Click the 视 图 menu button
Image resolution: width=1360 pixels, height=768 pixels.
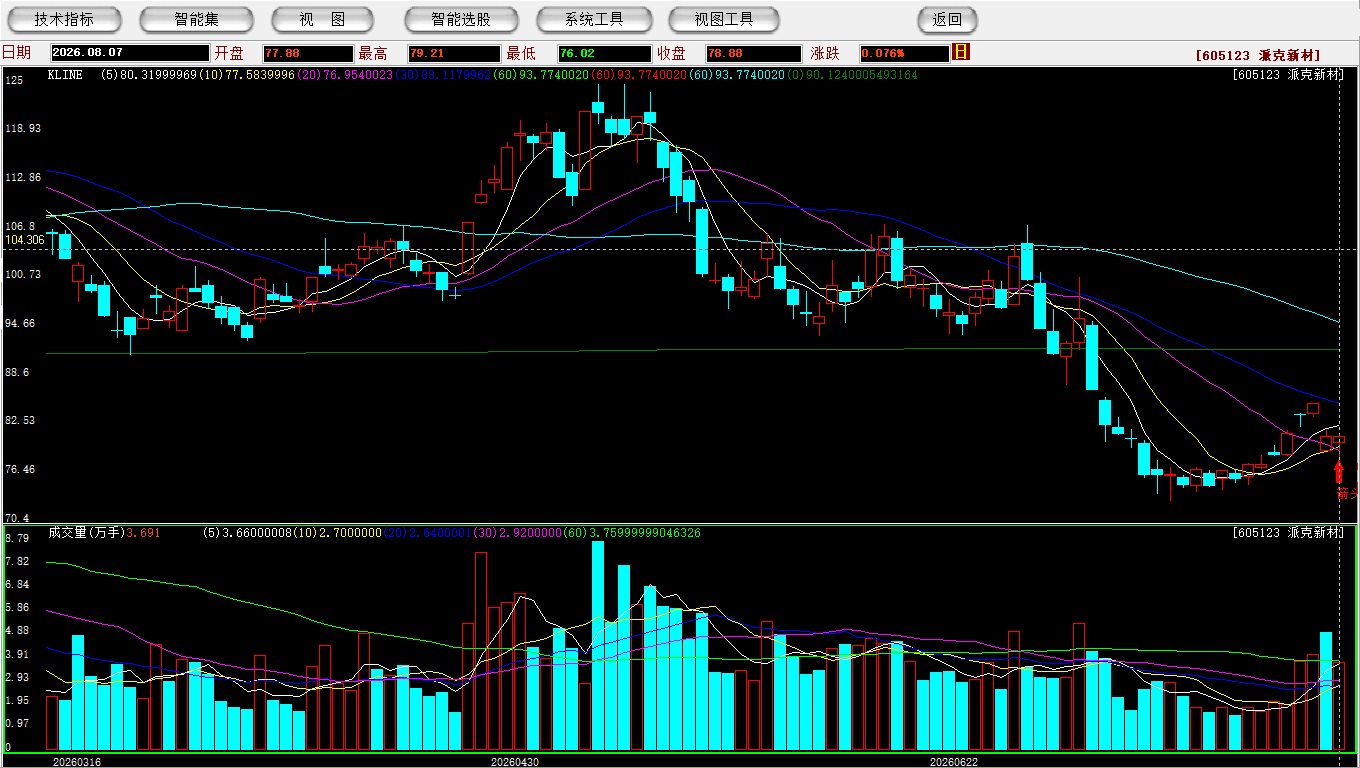coord(322,19)
